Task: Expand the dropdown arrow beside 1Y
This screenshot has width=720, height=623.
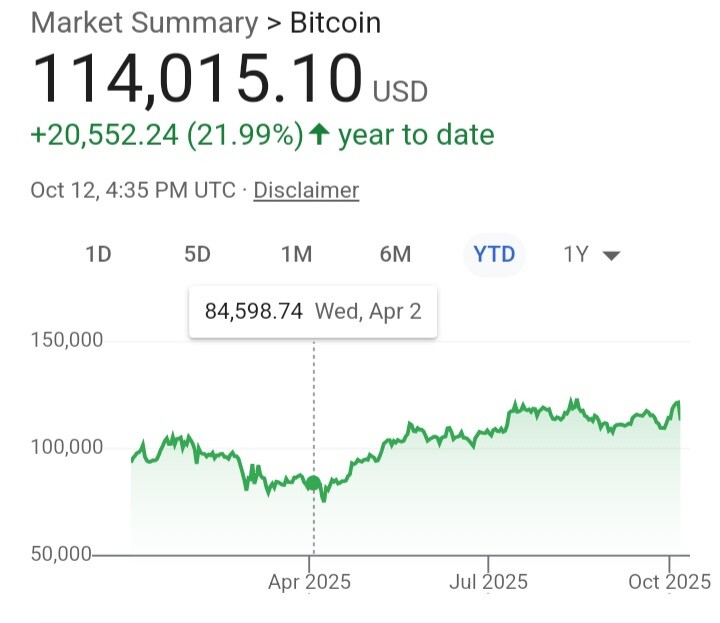Action: [x=611, y=256]
